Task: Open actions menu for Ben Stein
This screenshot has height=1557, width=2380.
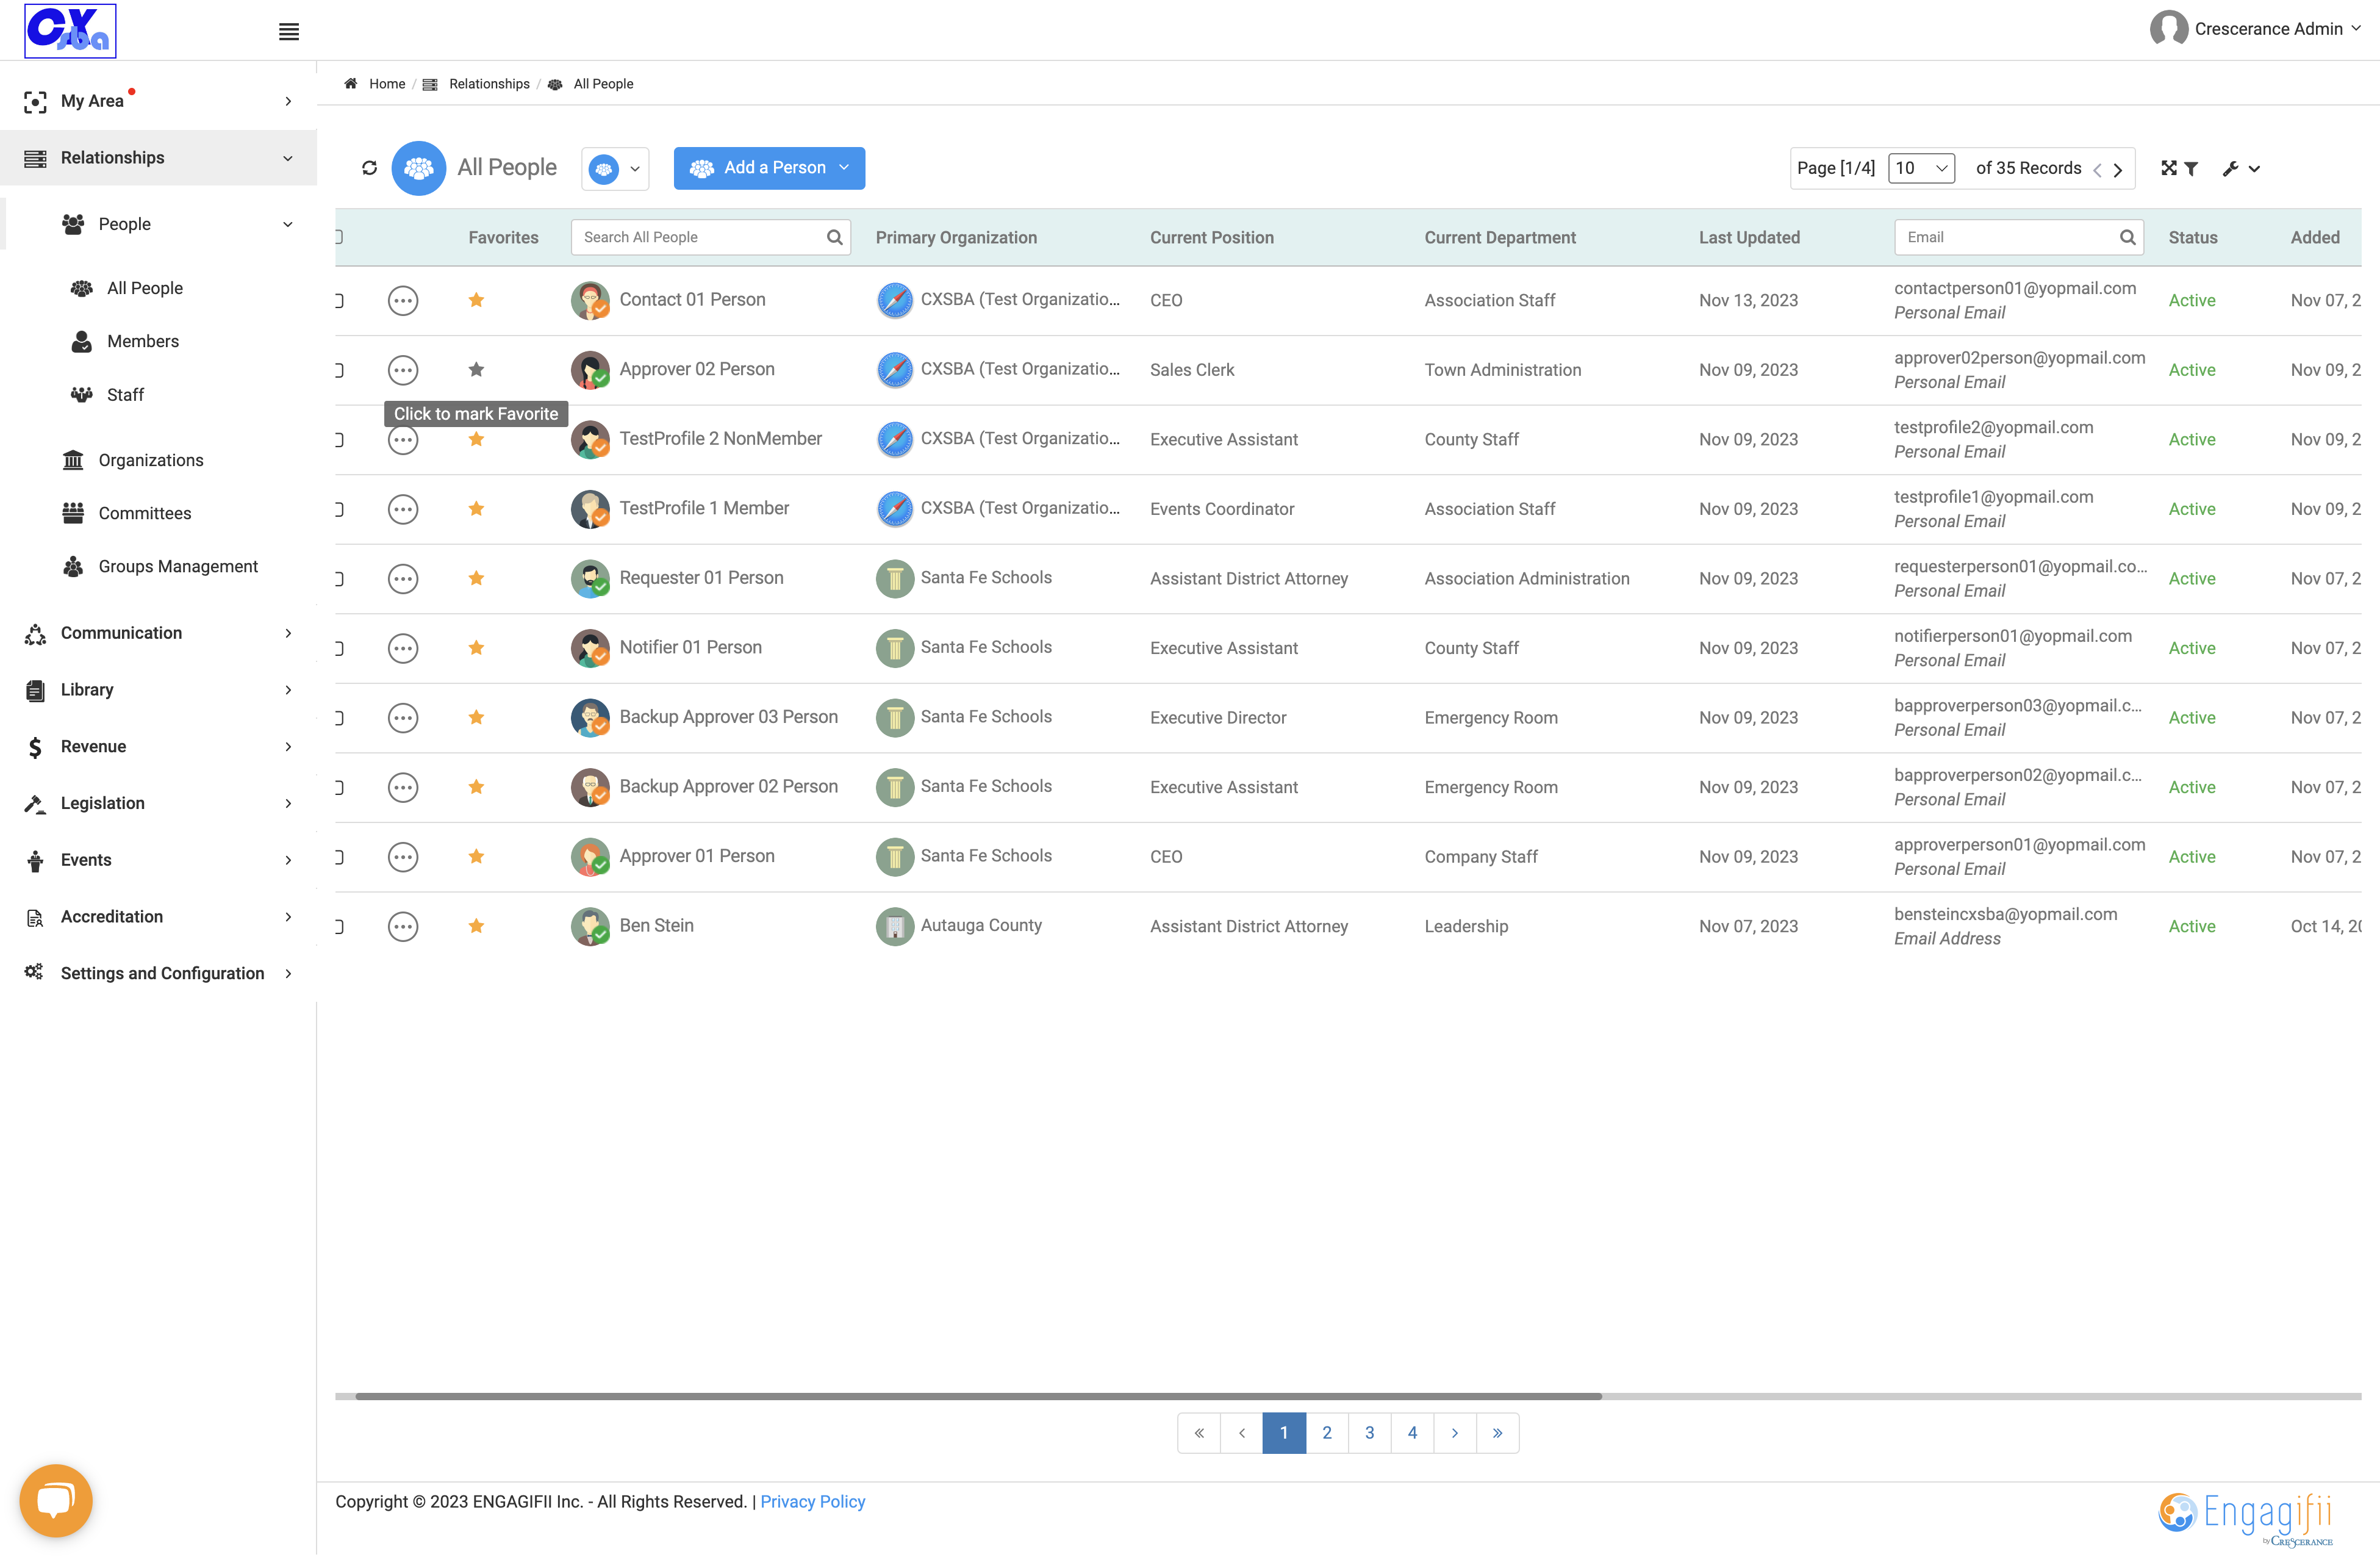Action: (x=403, y=926)
